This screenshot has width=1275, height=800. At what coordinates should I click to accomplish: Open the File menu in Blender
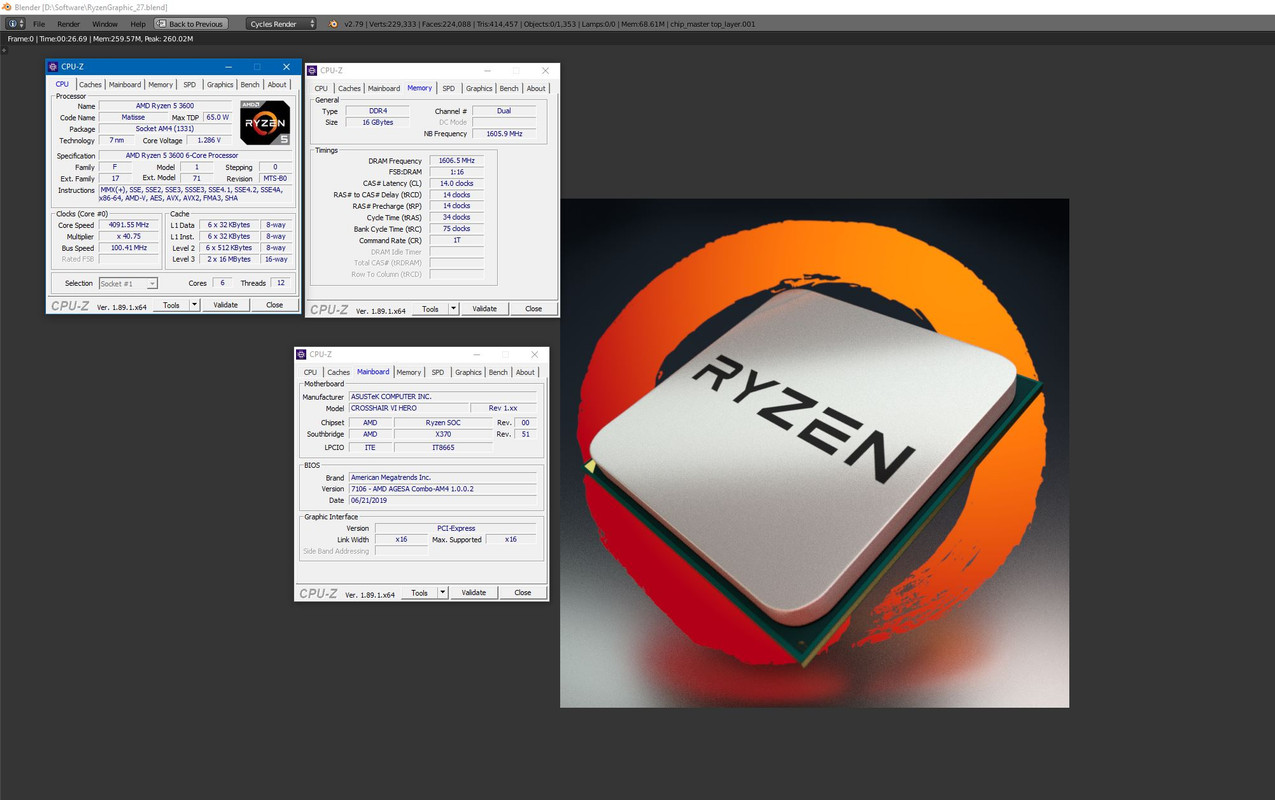39,23
